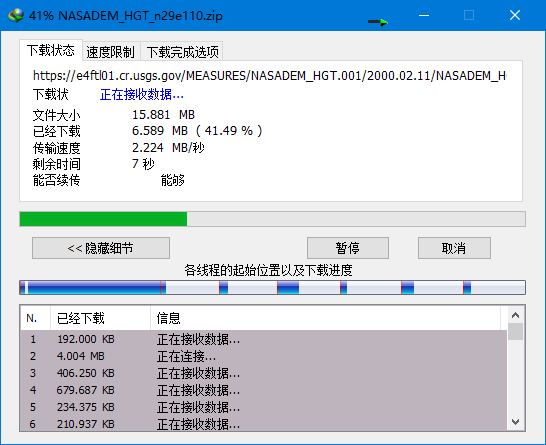Minimize the download window
Screen dimensions: 546x445
(x=424, y=15)
